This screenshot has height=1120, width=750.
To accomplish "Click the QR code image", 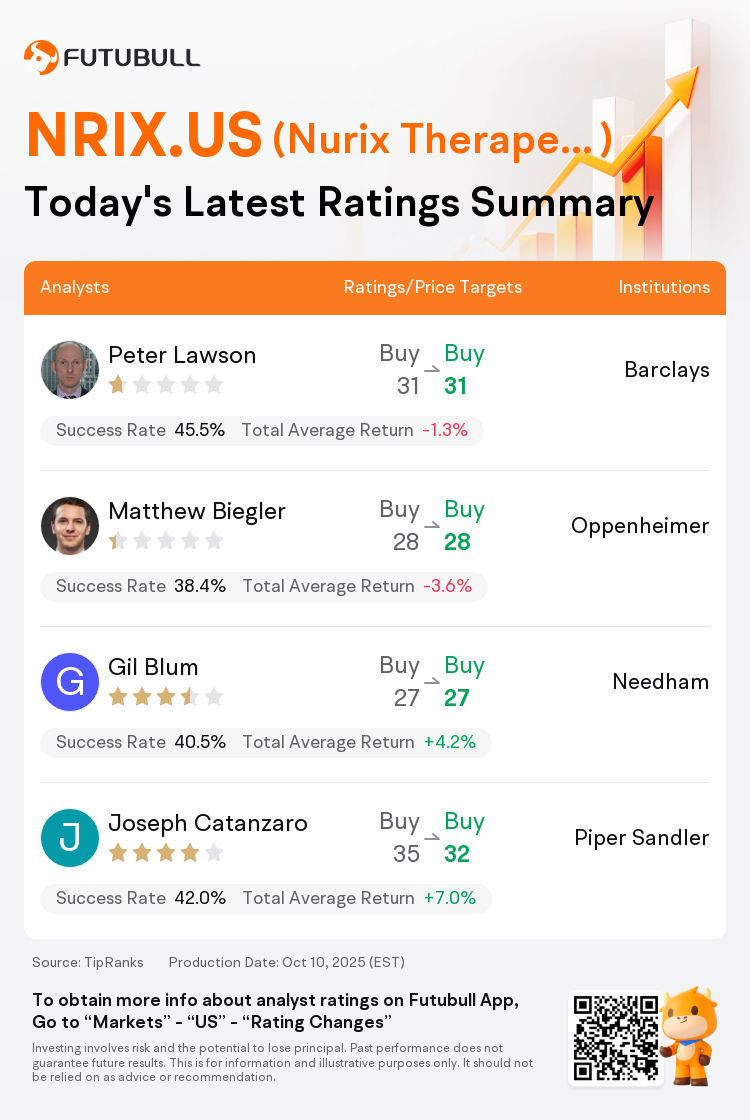I will click(615, 1037).
